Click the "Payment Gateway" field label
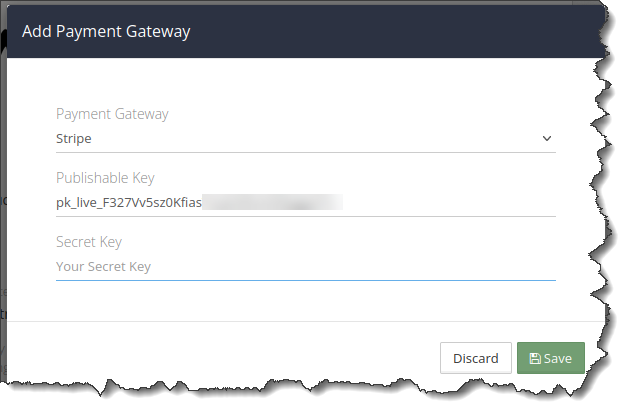Screen dimensions: 634x420 [x=112, y=114]
